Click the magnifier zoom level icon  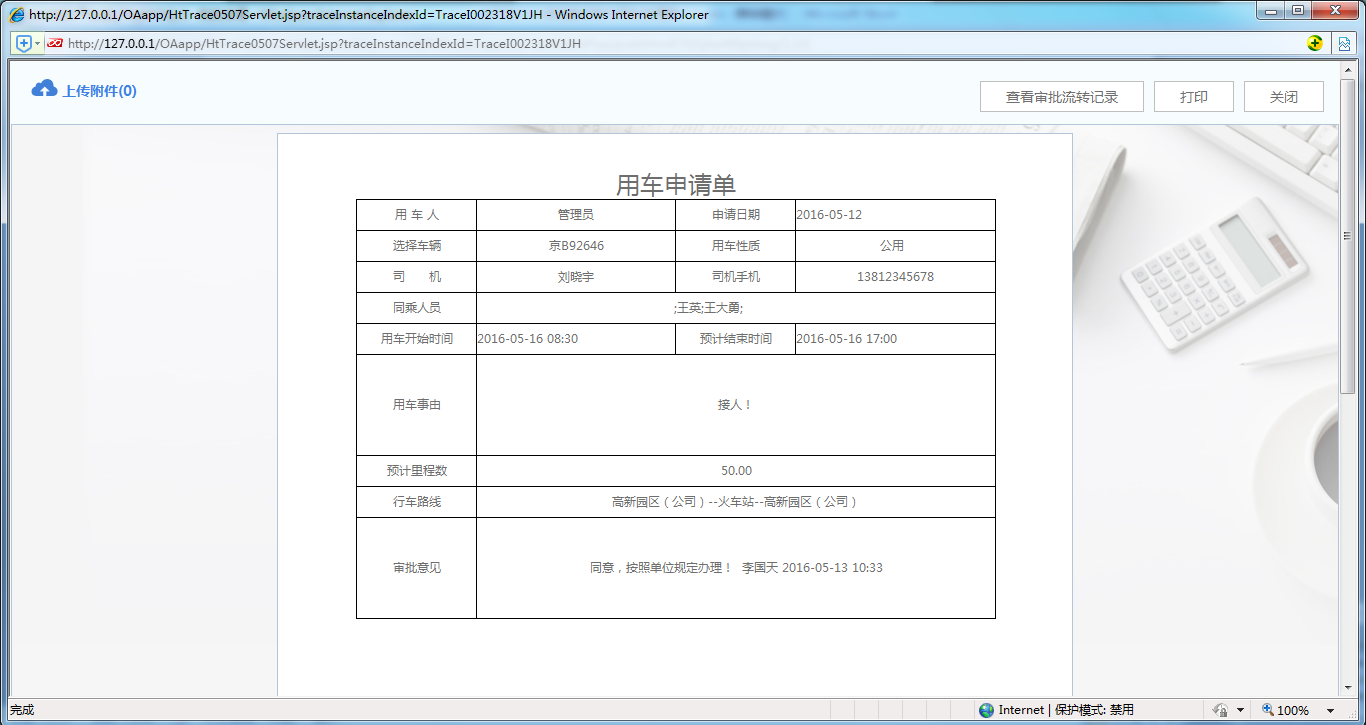tap(1268, 710)
